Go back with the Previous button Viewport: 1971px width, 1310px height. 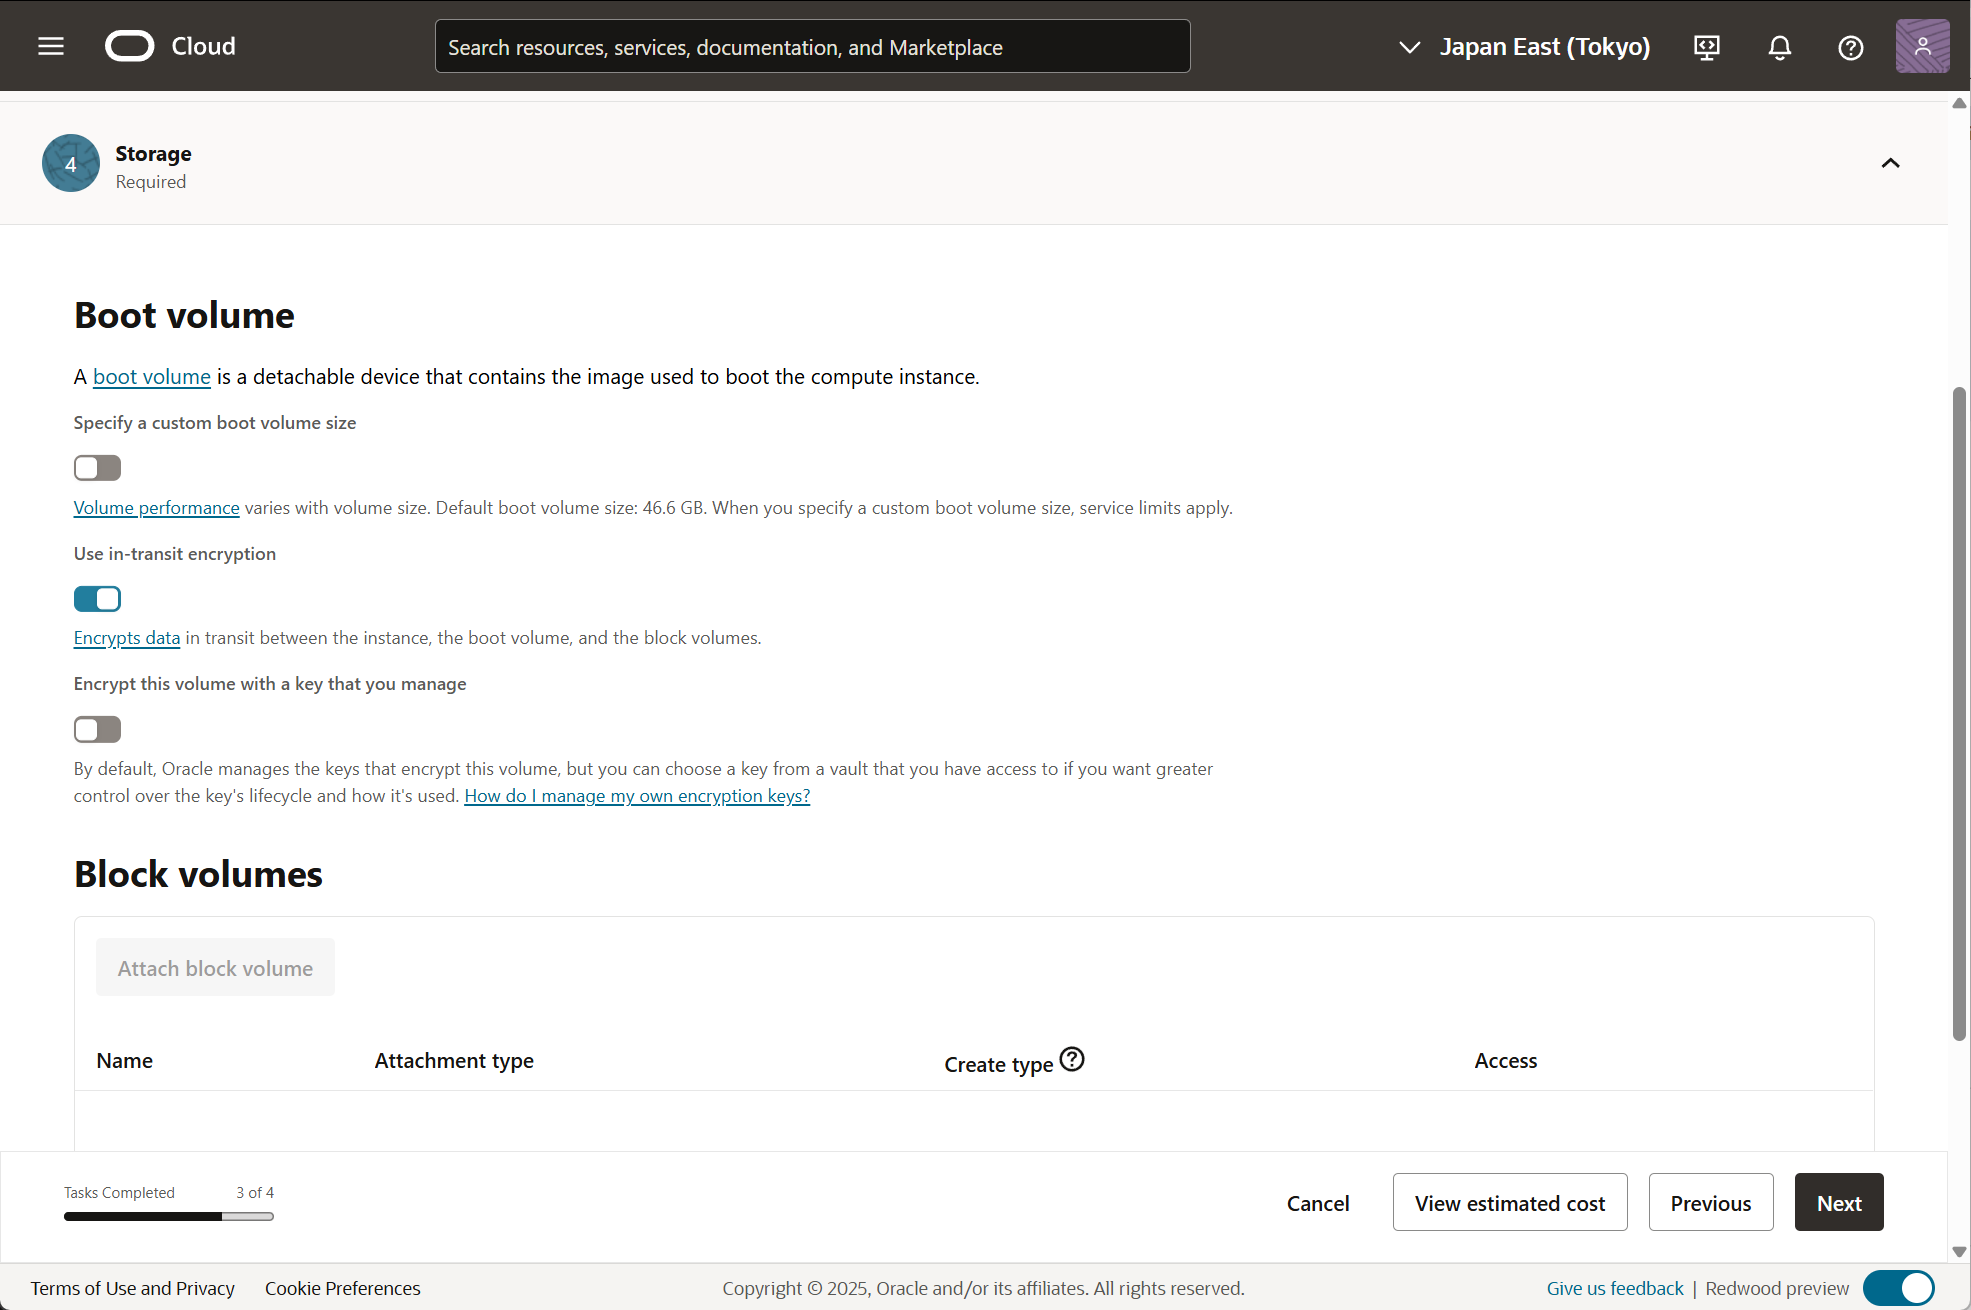(1711, 1203)
